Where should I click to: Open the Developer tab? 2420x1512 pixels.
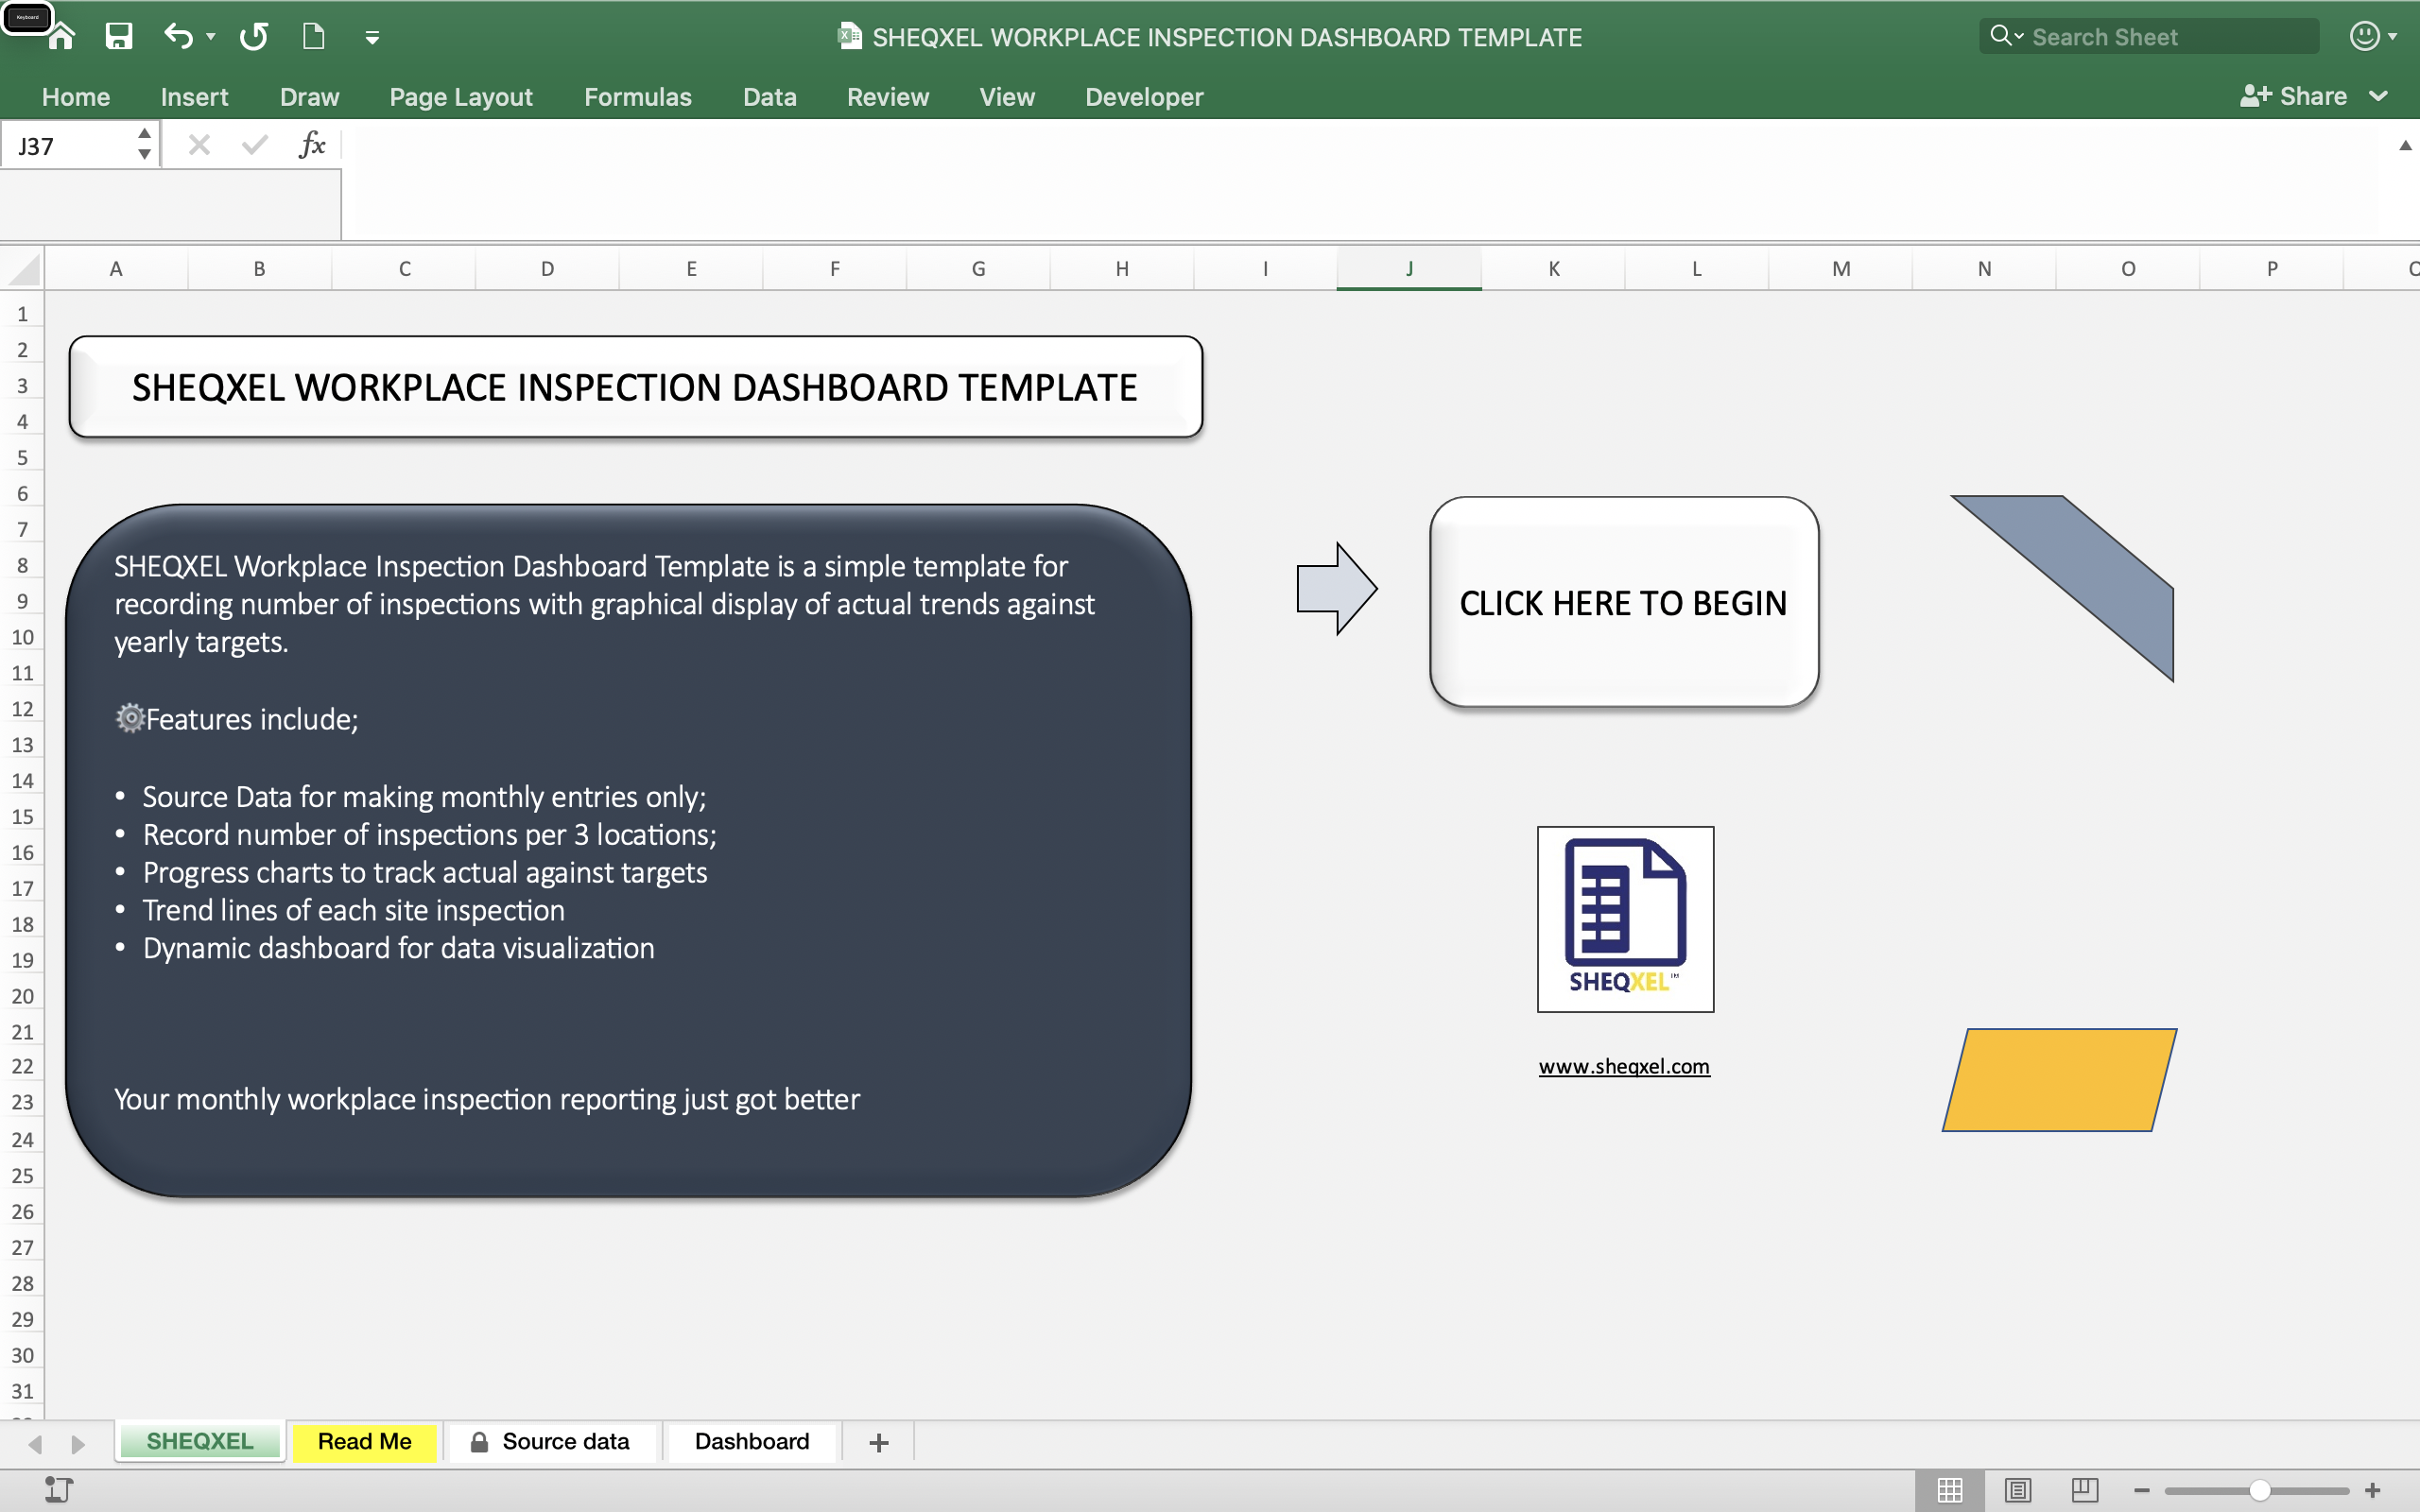coord(1144,97)
